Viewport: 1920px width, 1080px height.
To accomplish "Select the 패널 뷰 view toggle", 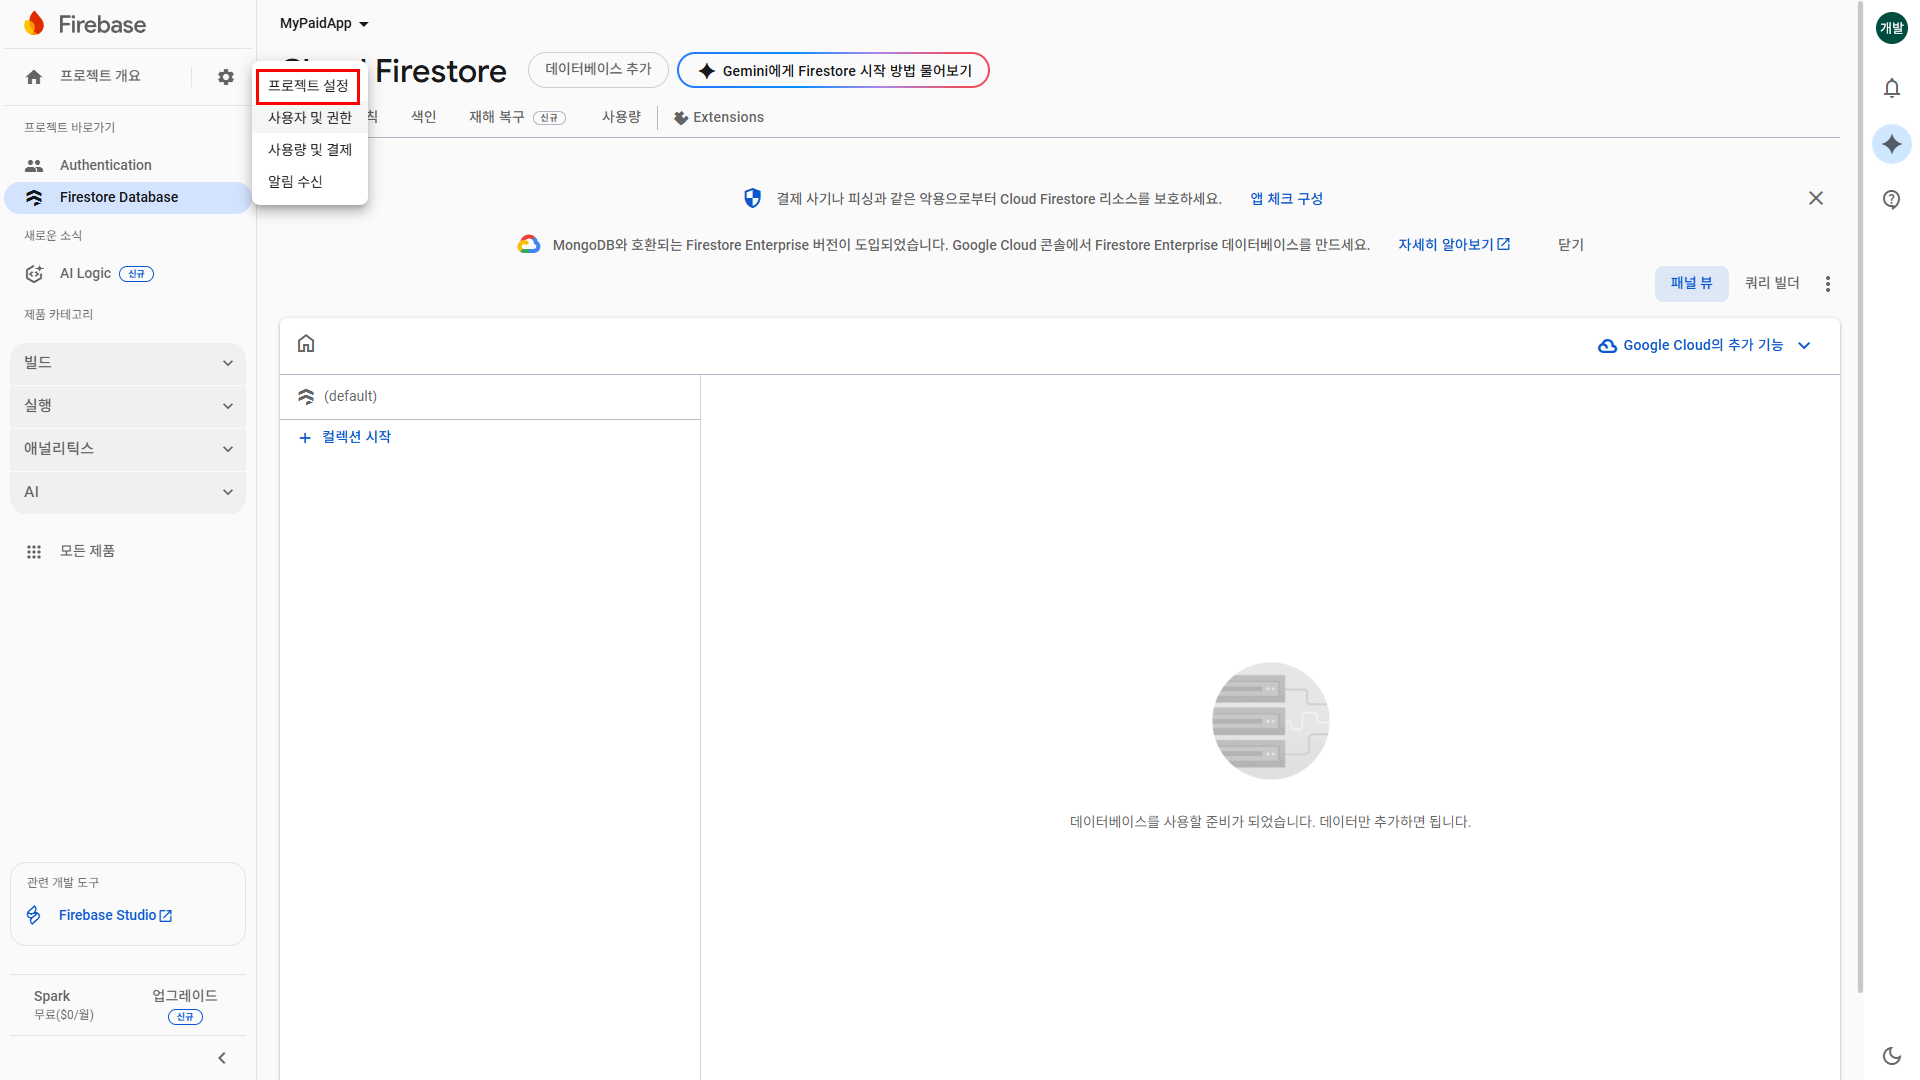I will coord(1691,283).
